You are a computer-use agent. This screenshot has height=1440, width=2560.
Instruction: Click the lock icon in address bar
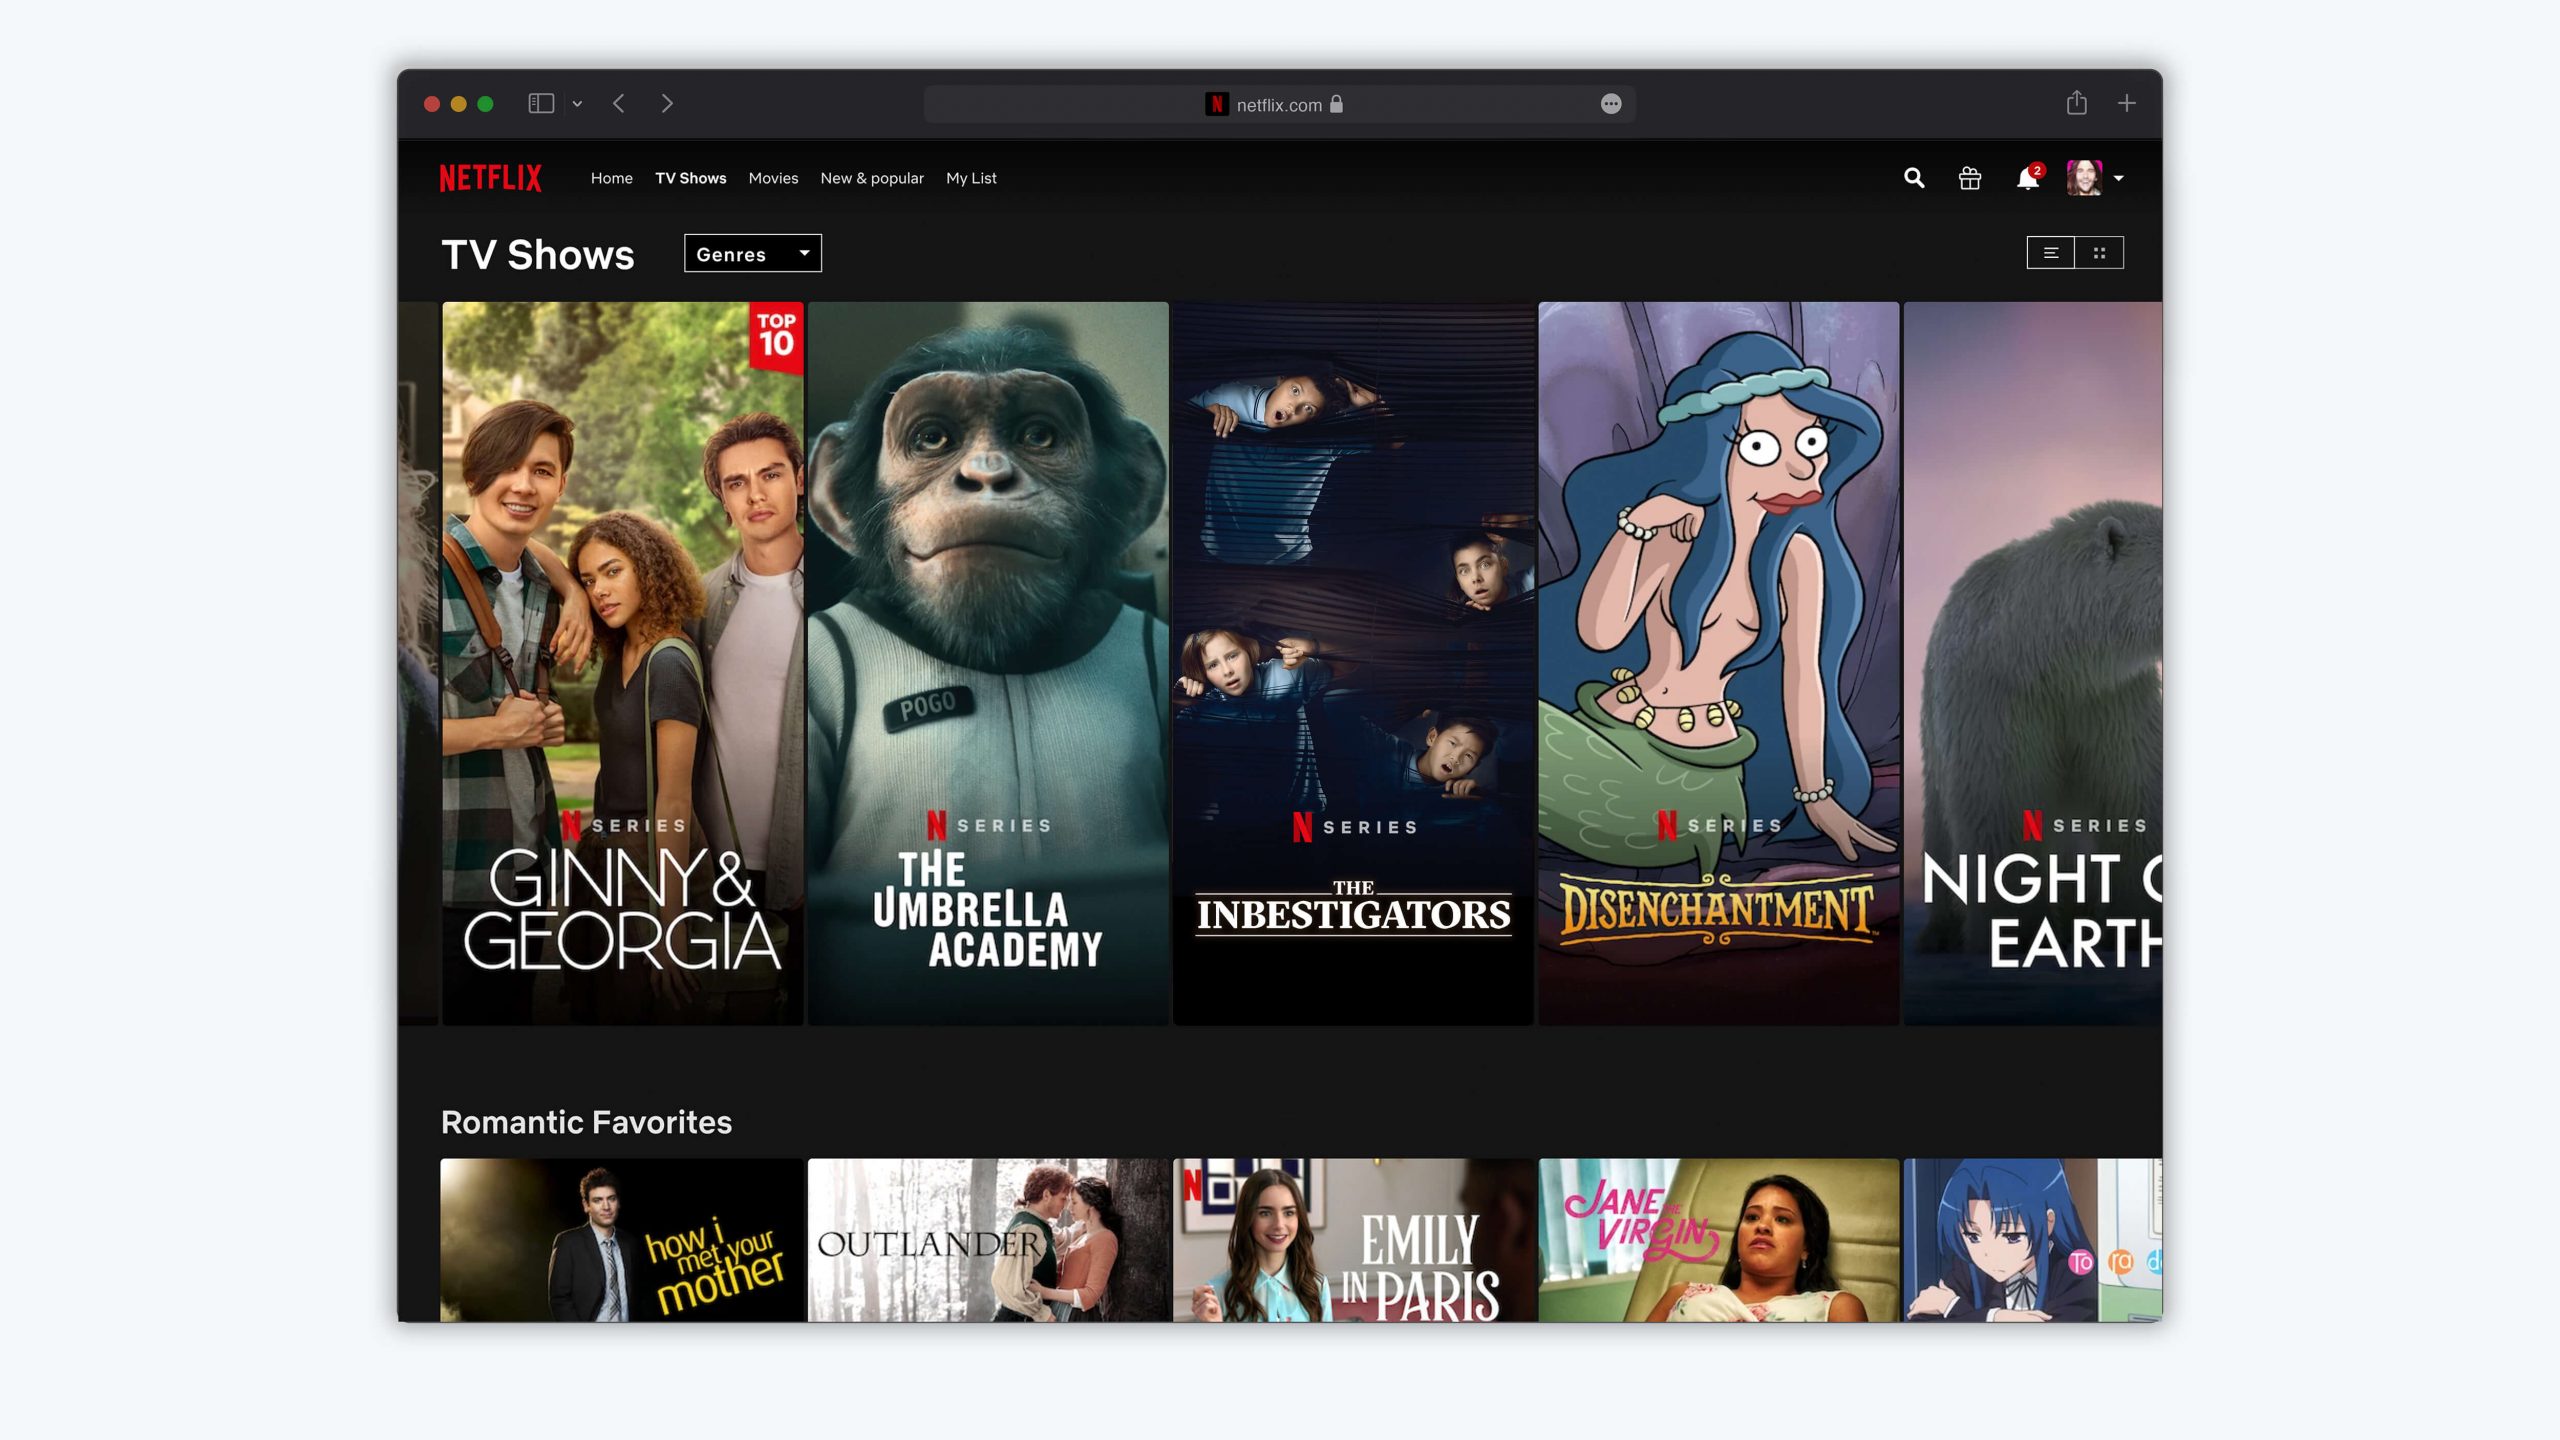(x=1336, y=104)
